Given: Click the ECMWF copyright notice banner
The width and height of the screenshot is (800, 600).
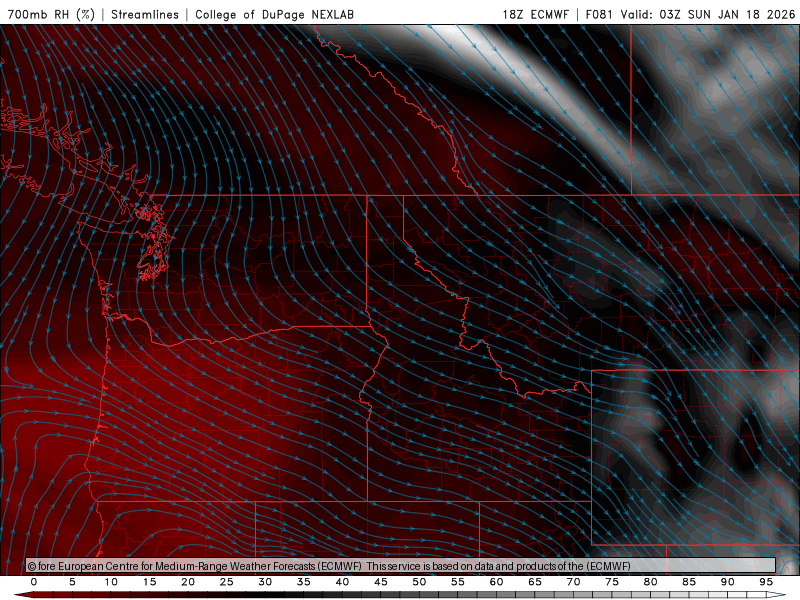Looking at the screenshot, I should tap(401, 566).
